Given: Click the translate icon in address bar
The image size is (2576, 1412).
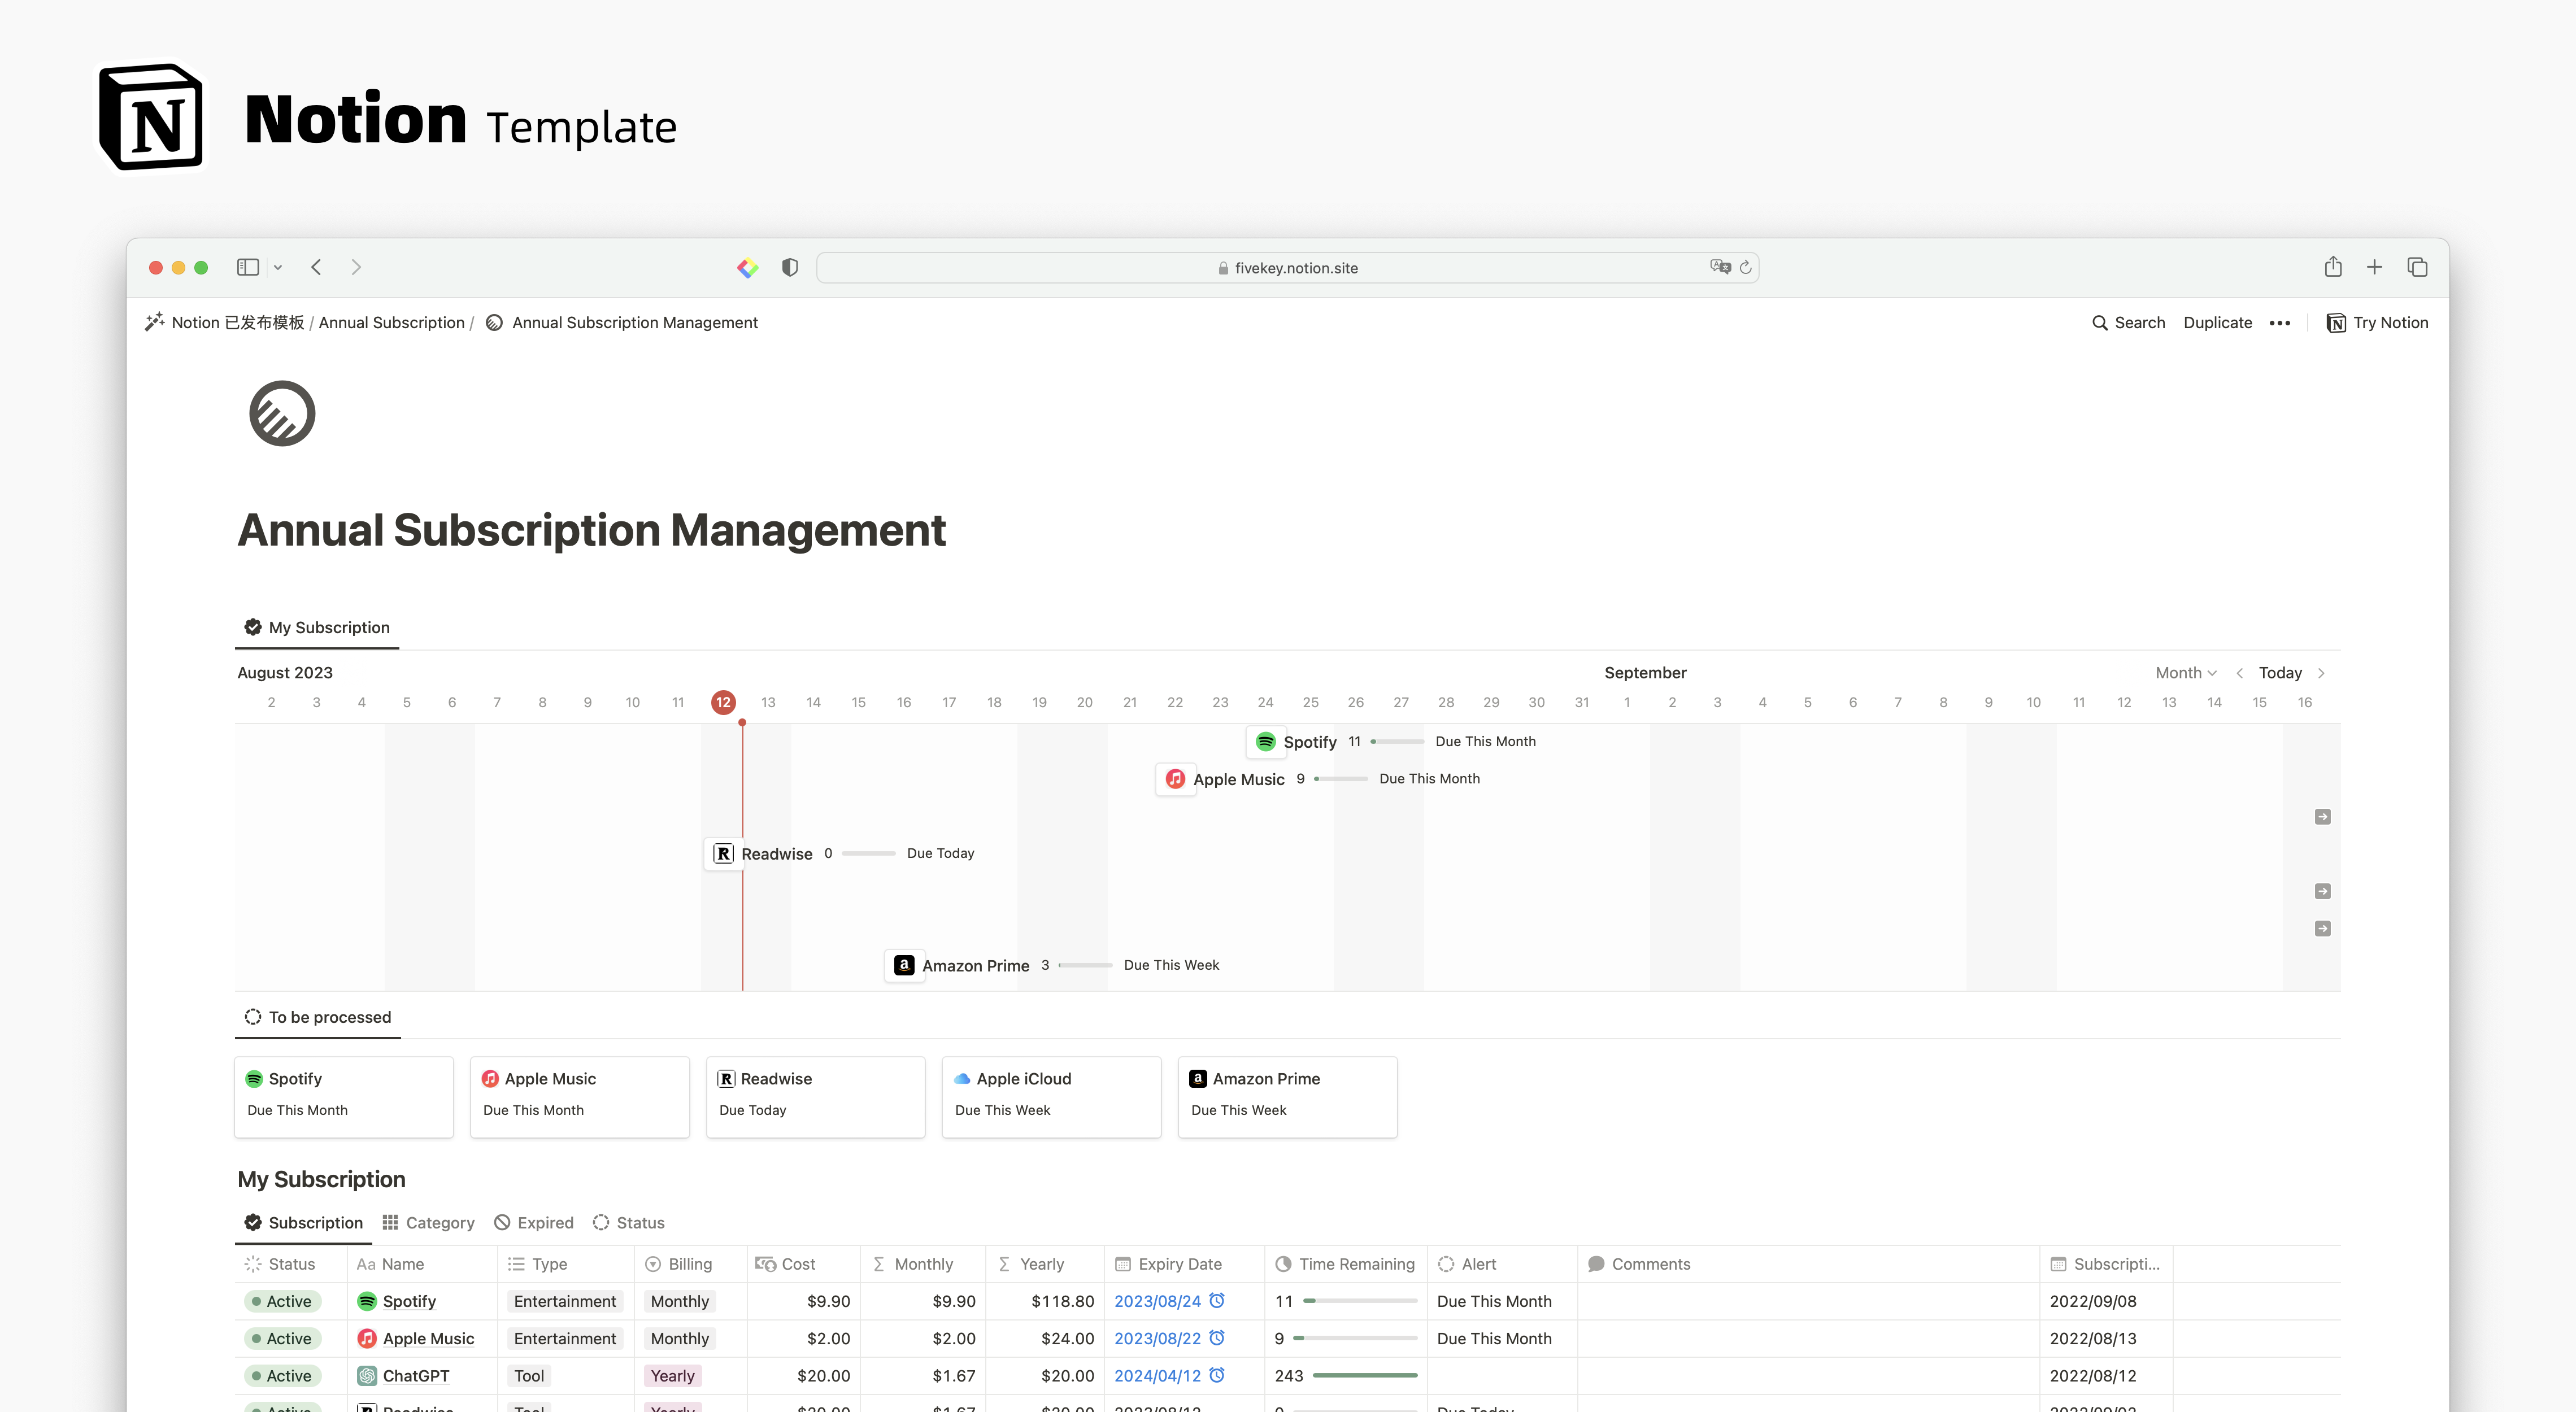Looking at the screenshot, I should tap(1720, 267).
